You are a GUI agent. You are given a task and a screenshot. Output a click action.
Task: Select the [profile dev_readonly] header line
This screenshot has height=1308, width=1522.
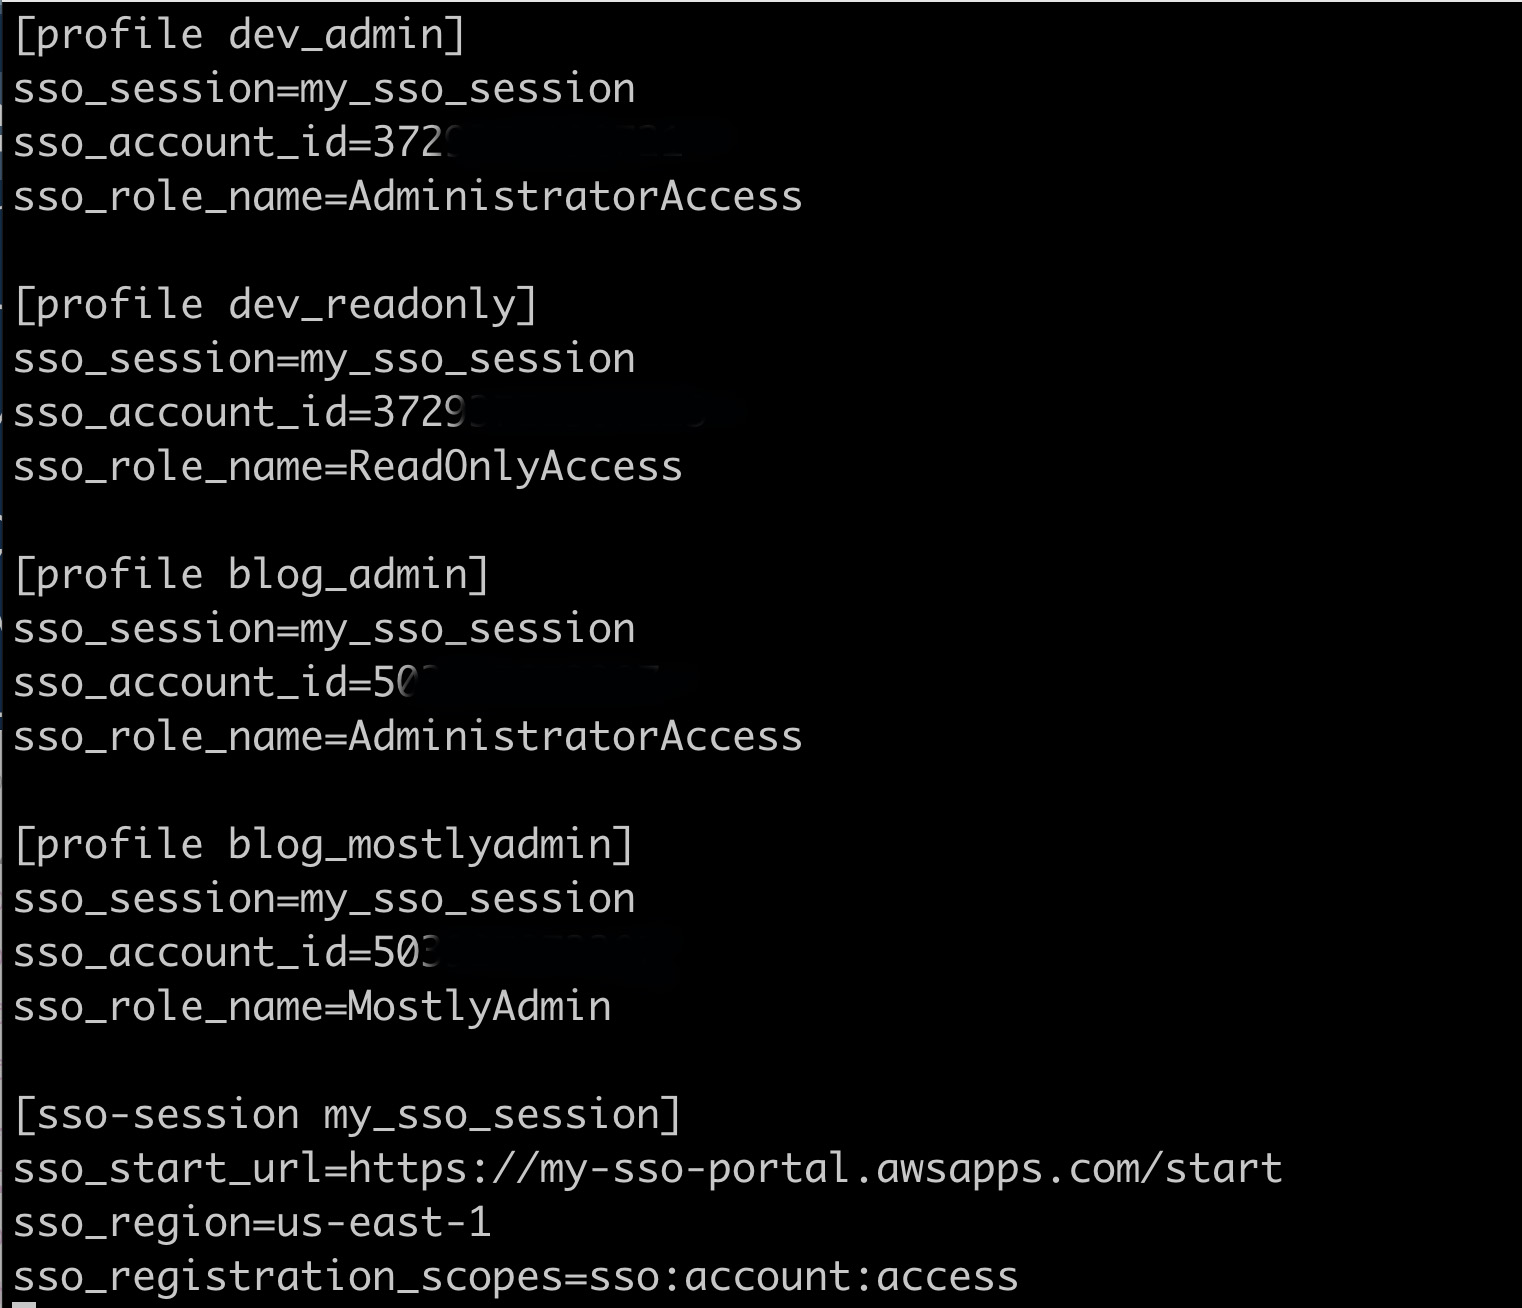pos(276,305)
